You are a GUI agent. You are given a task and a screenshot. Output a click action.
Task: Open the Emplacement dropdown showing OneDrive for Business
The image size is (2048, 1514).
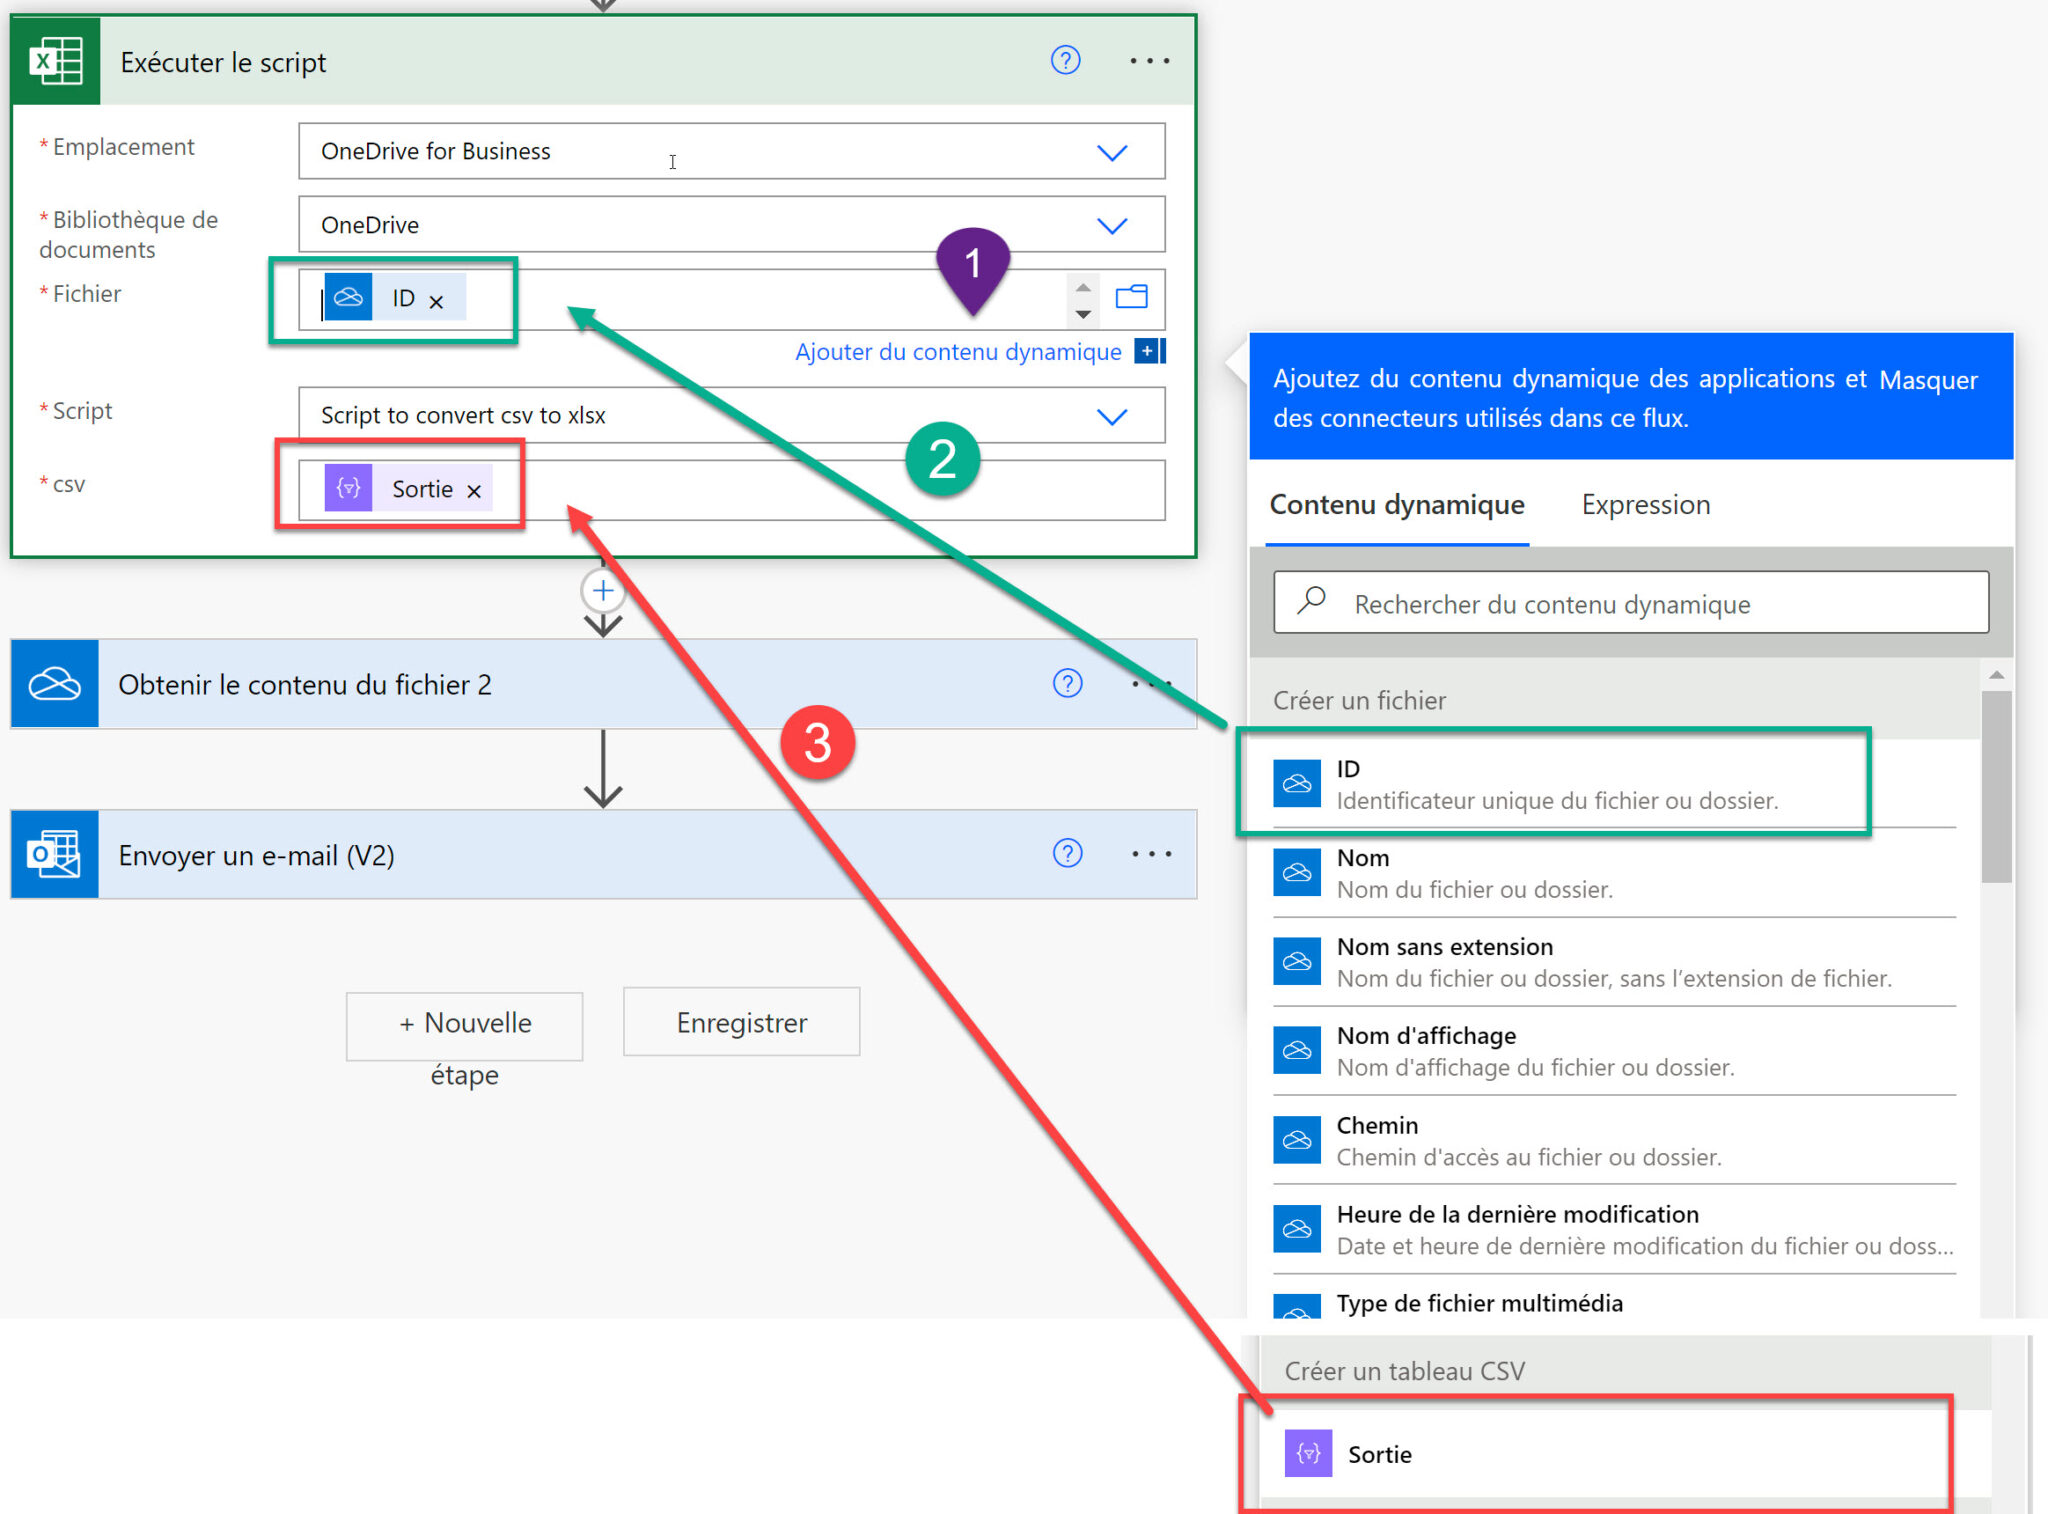coord(1113,152)
